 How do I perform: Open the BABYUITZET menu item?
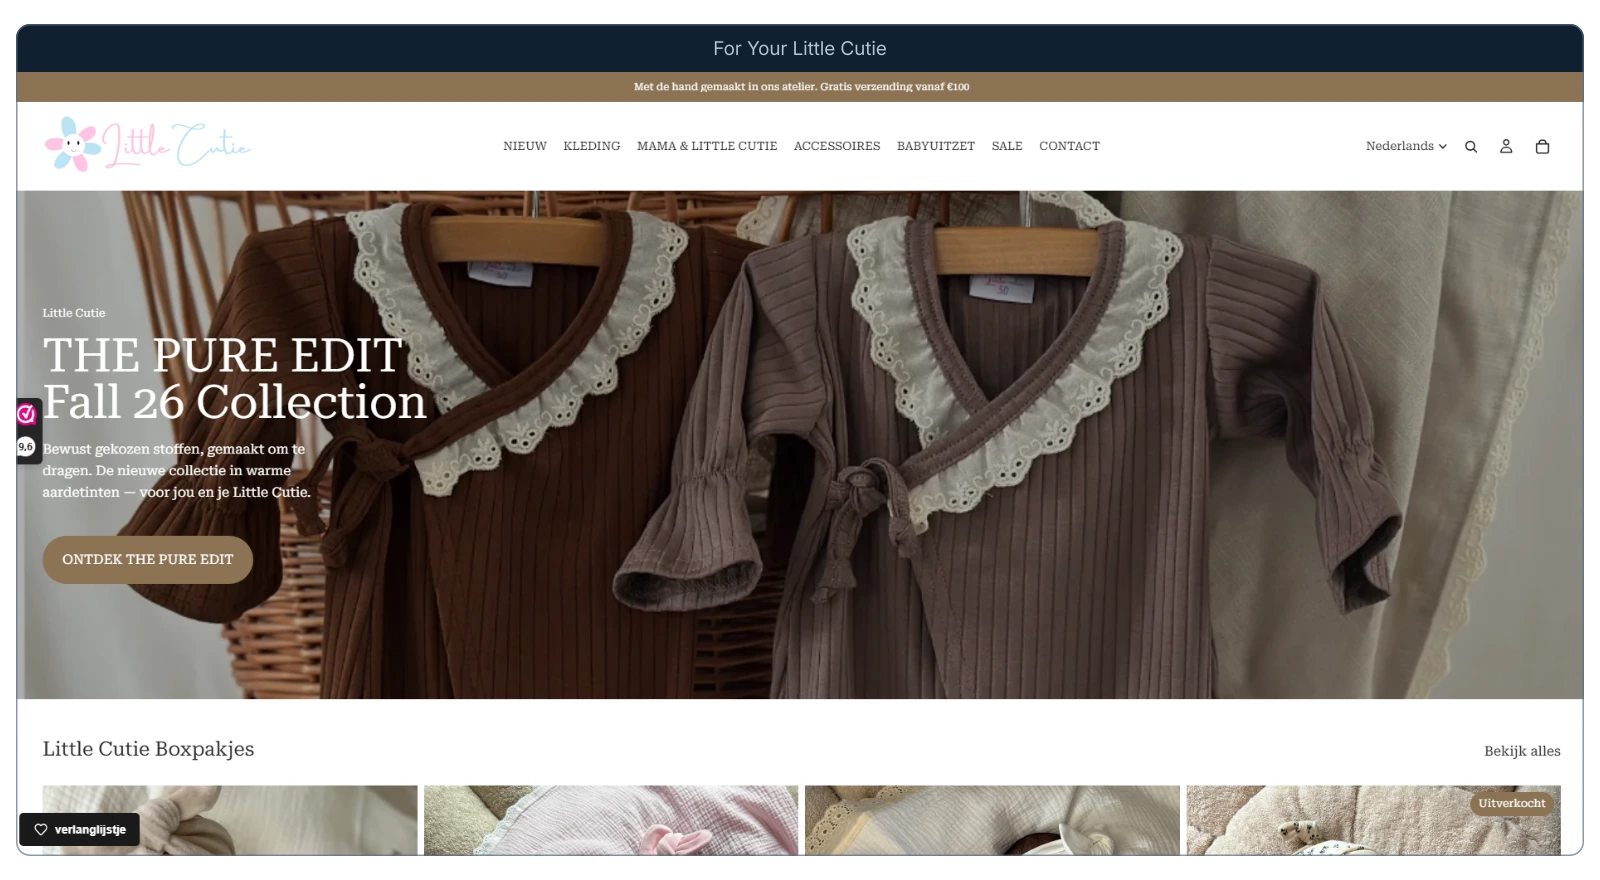[936, 146]
